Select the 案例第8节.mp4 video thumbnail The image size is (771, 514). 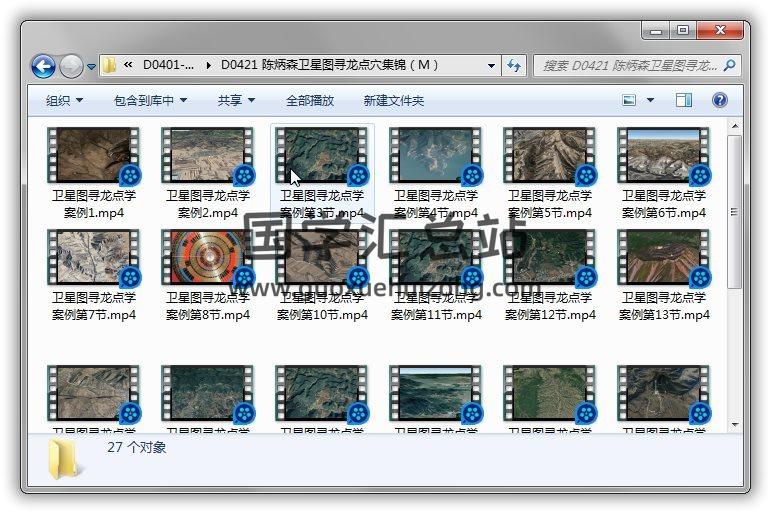click(207, 257)
